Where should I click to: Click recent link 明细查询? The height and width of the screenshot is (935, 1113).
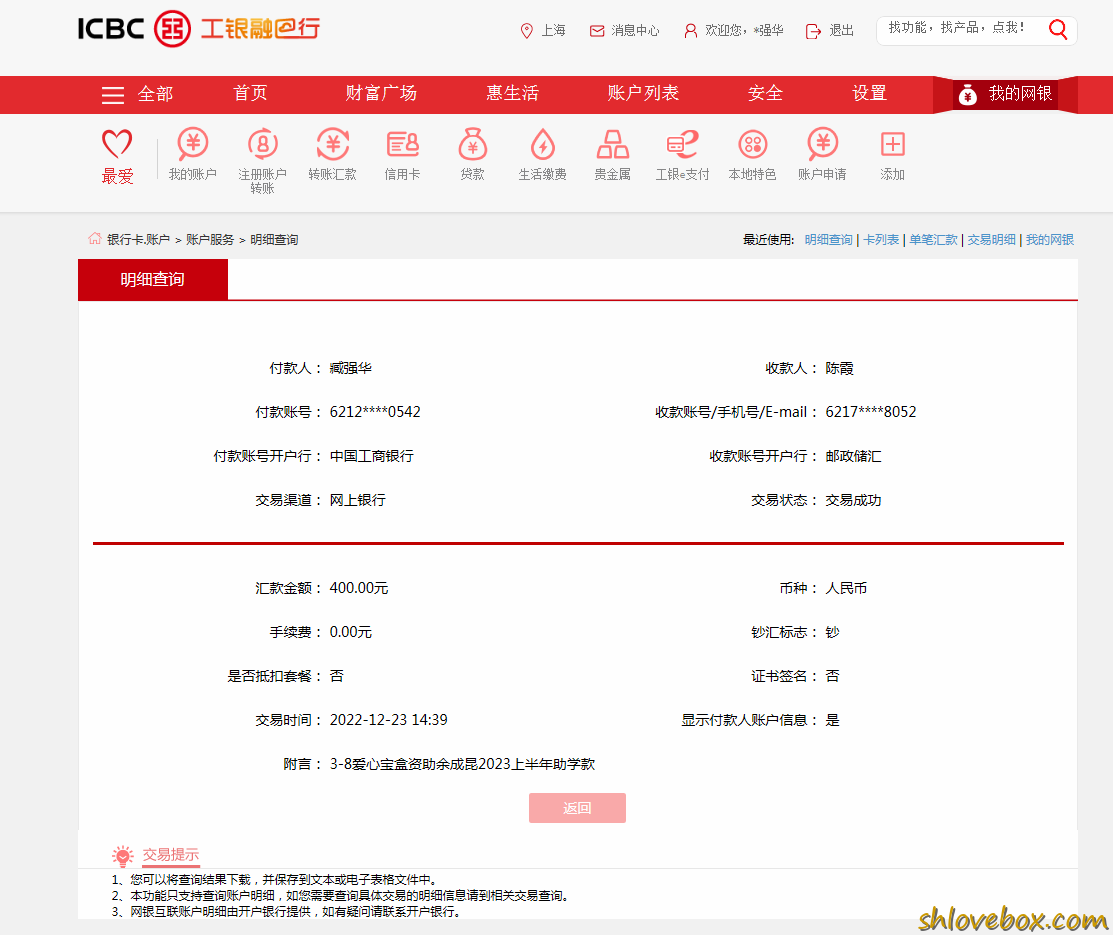[828, 240]
